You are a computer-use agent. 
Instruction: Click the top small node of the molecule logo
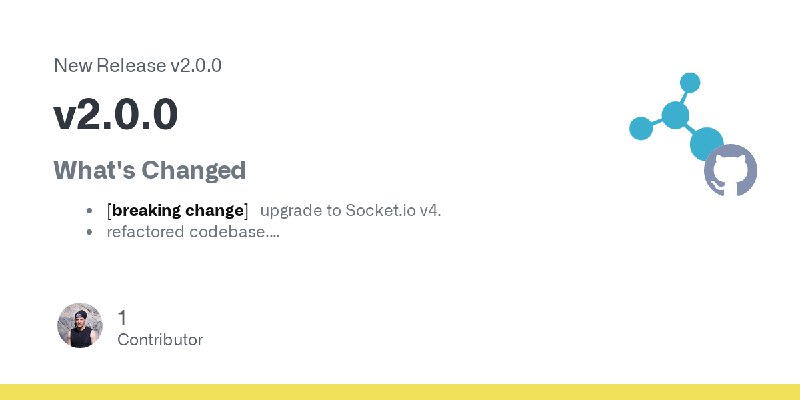690,83
